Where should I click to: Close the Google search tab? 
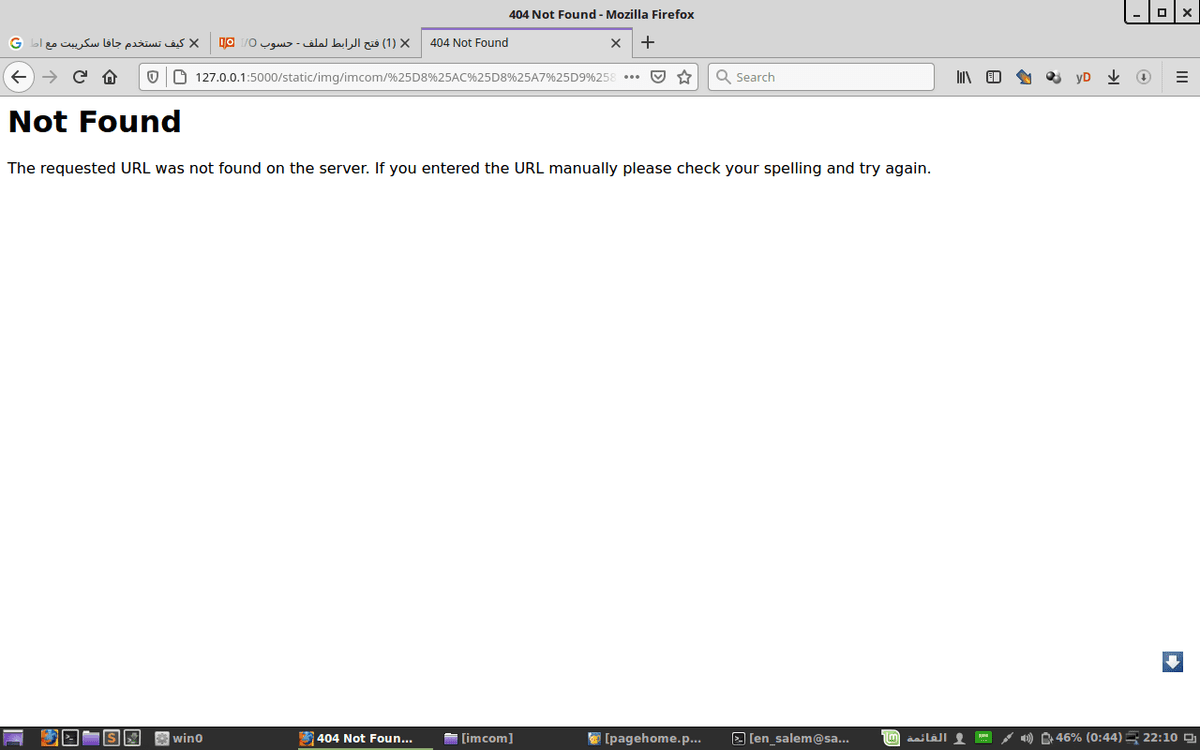[x=194, y=43]
